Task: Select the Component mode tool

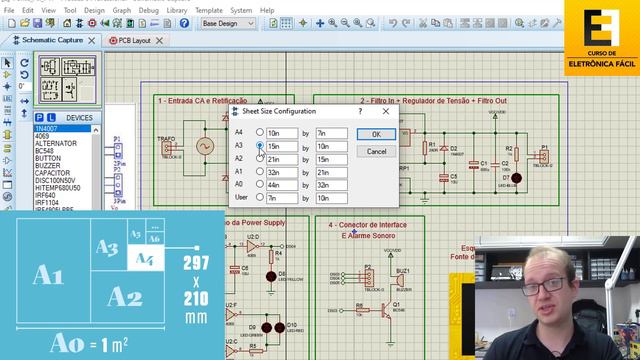Action: [7, 75]
